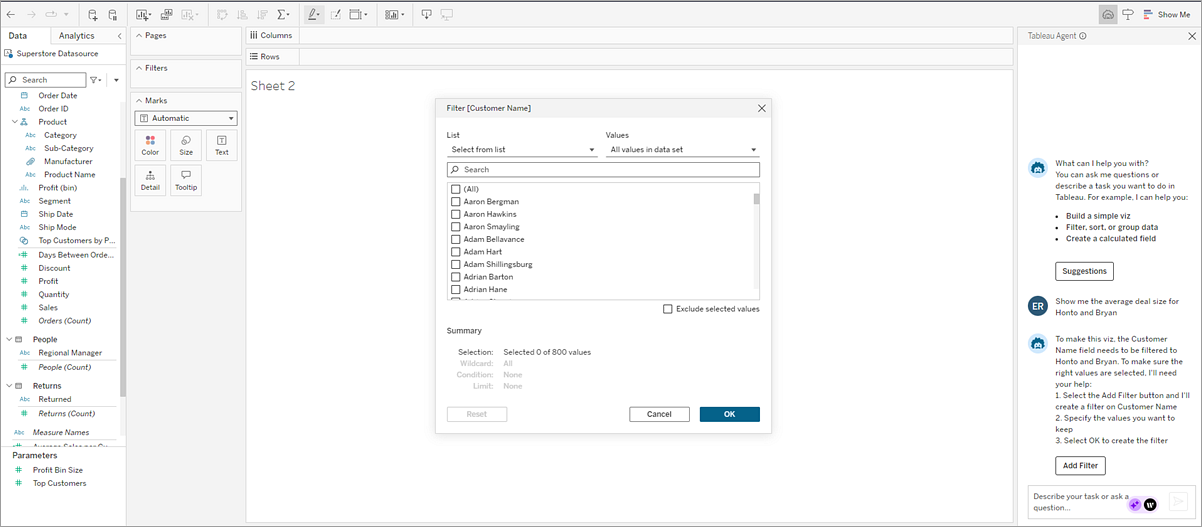Click the Tableau Agent info icon
1202x527 pixels.
(1083, 36)
